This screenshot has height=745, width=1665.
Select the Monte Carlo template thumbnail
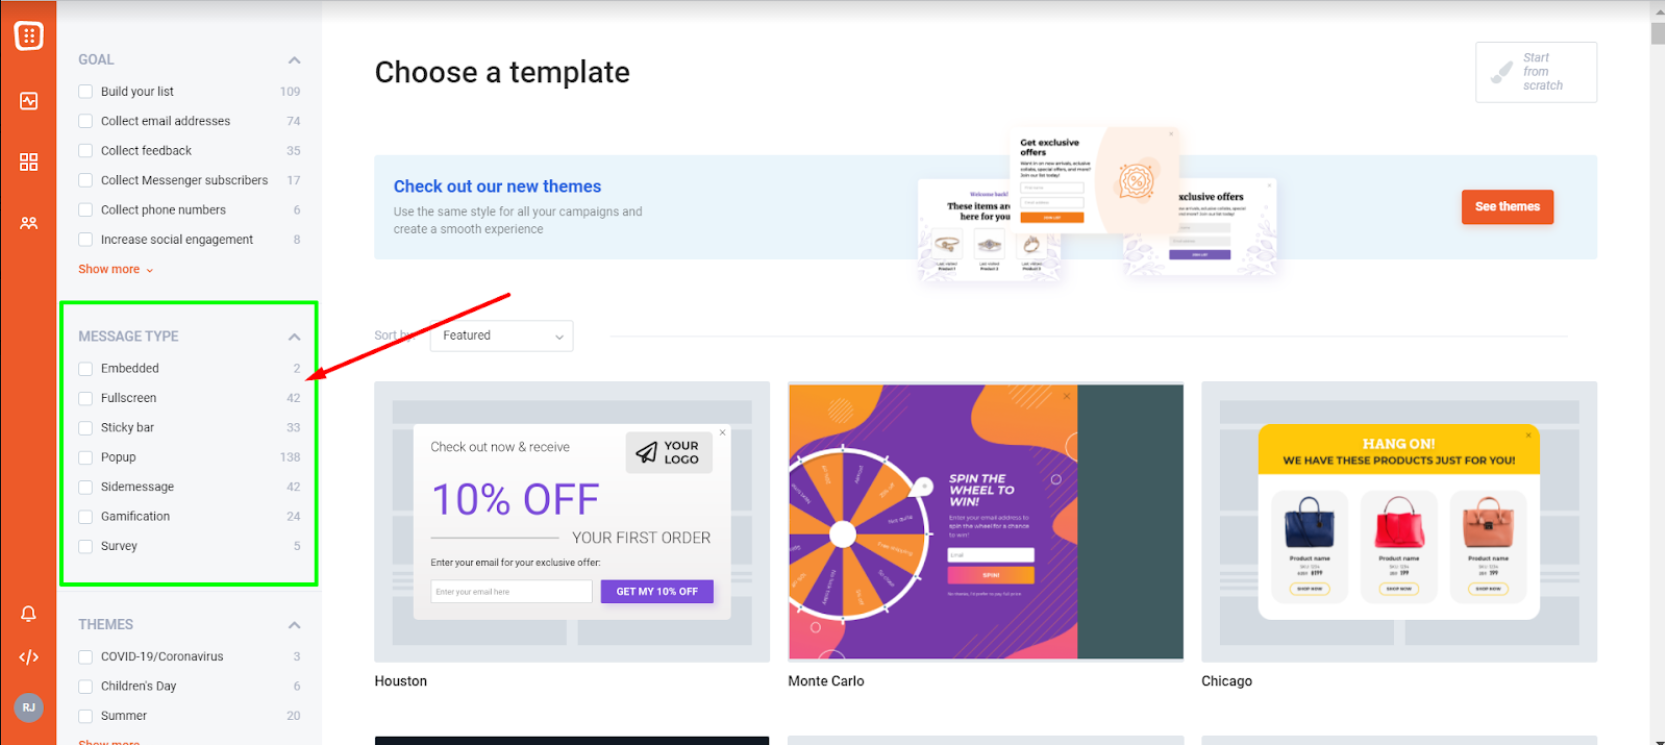(985, 521)
